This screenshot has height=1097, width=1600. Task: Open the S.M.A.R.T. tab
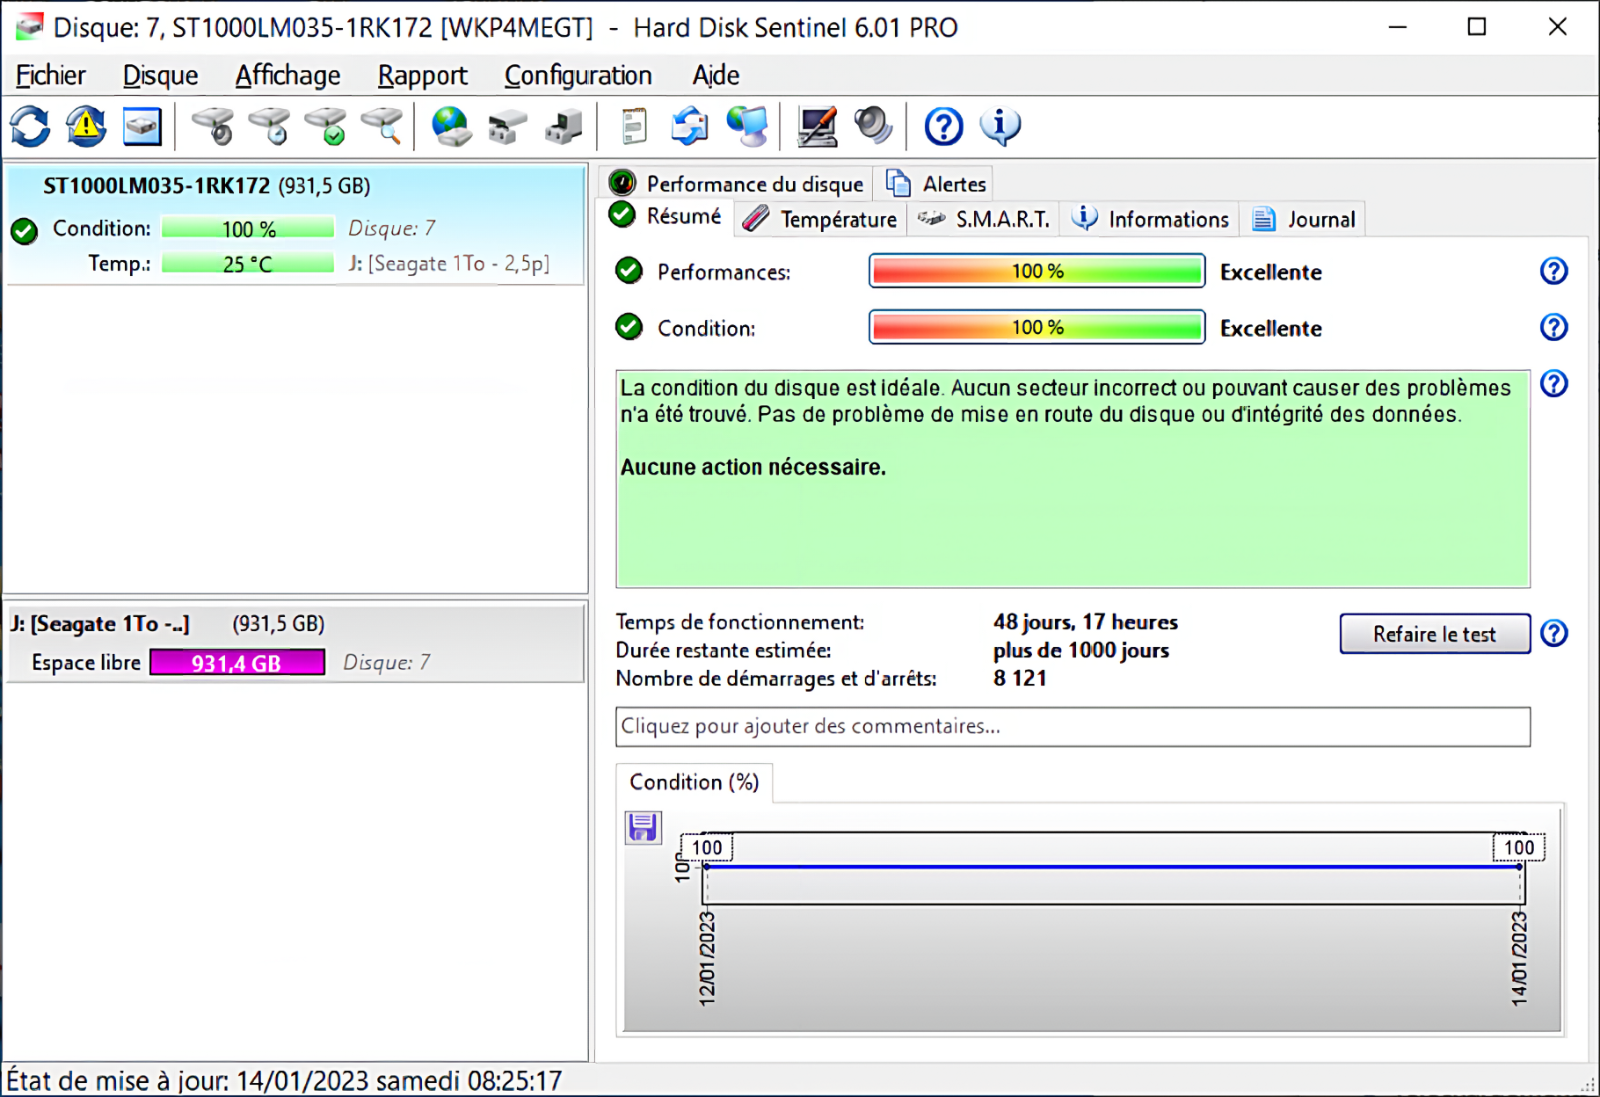984,219
